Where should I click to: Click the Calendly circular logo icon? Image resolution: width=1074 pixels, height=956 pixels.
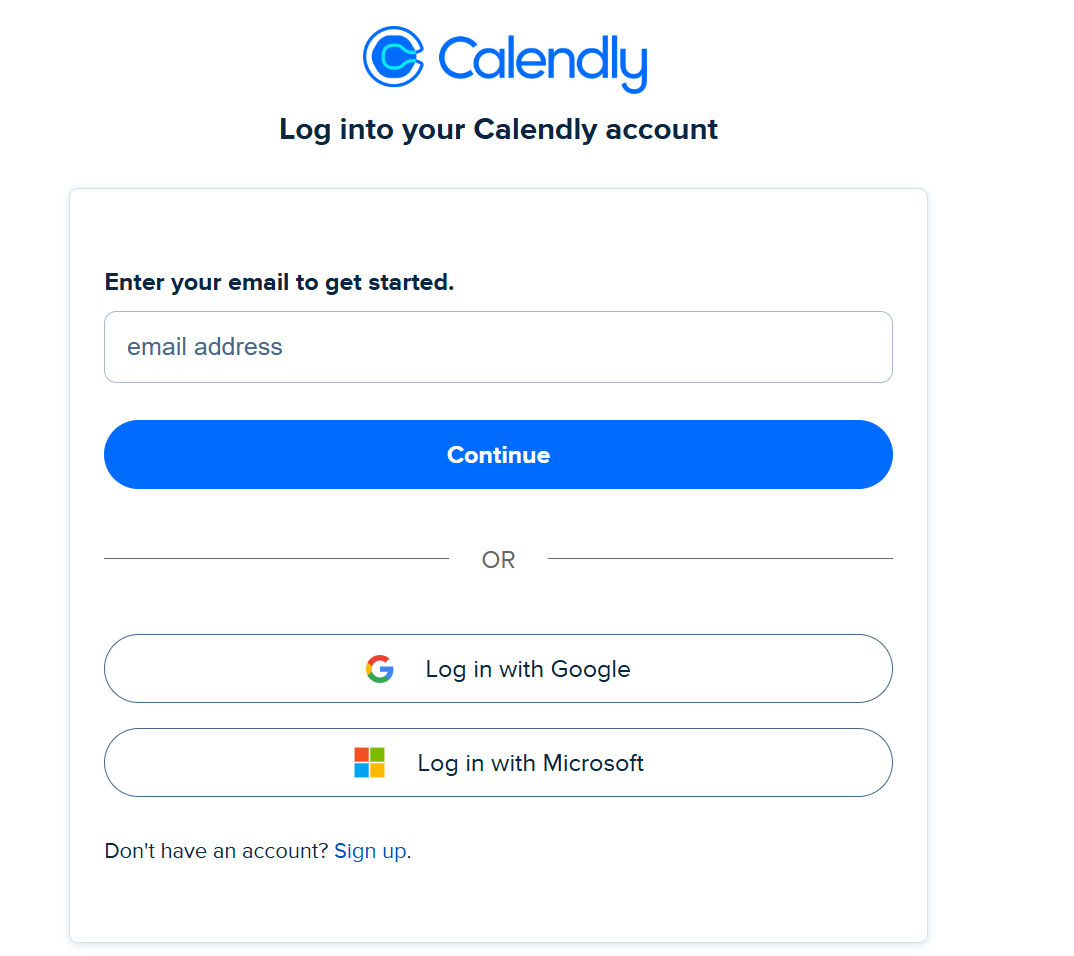394,56
